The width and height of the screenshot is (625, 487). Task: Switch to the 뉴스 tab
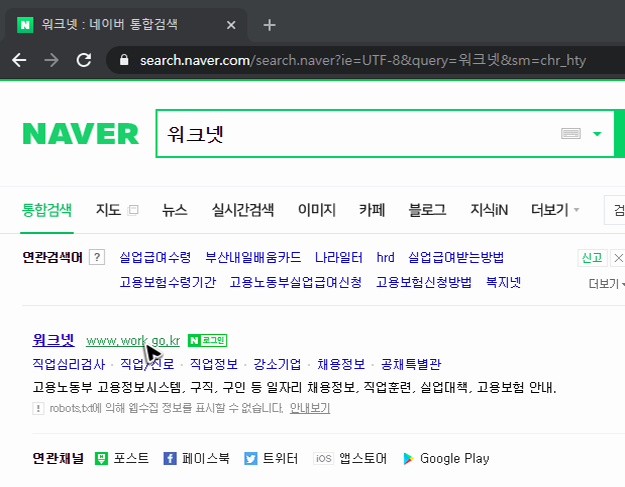175,210
